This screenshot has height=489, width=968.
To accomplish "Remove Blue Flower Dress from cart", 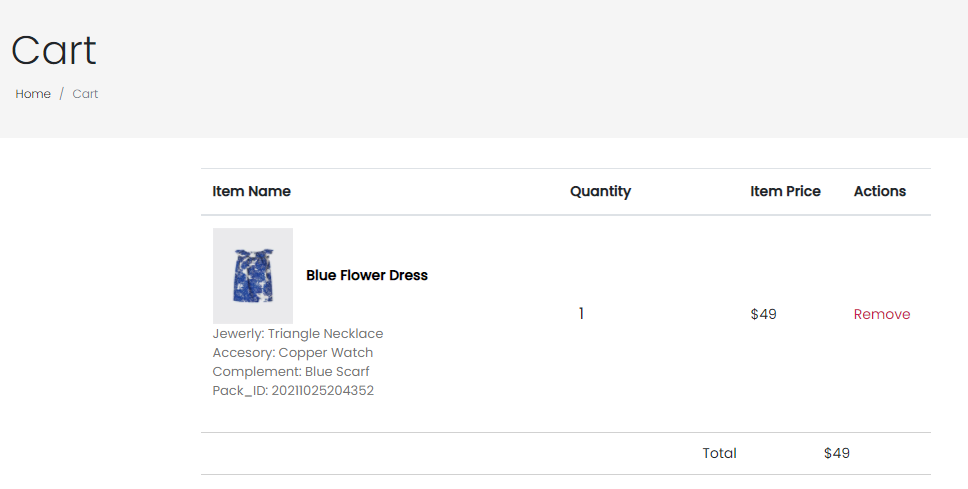I will pyautogui.click(x=881, y=314).
